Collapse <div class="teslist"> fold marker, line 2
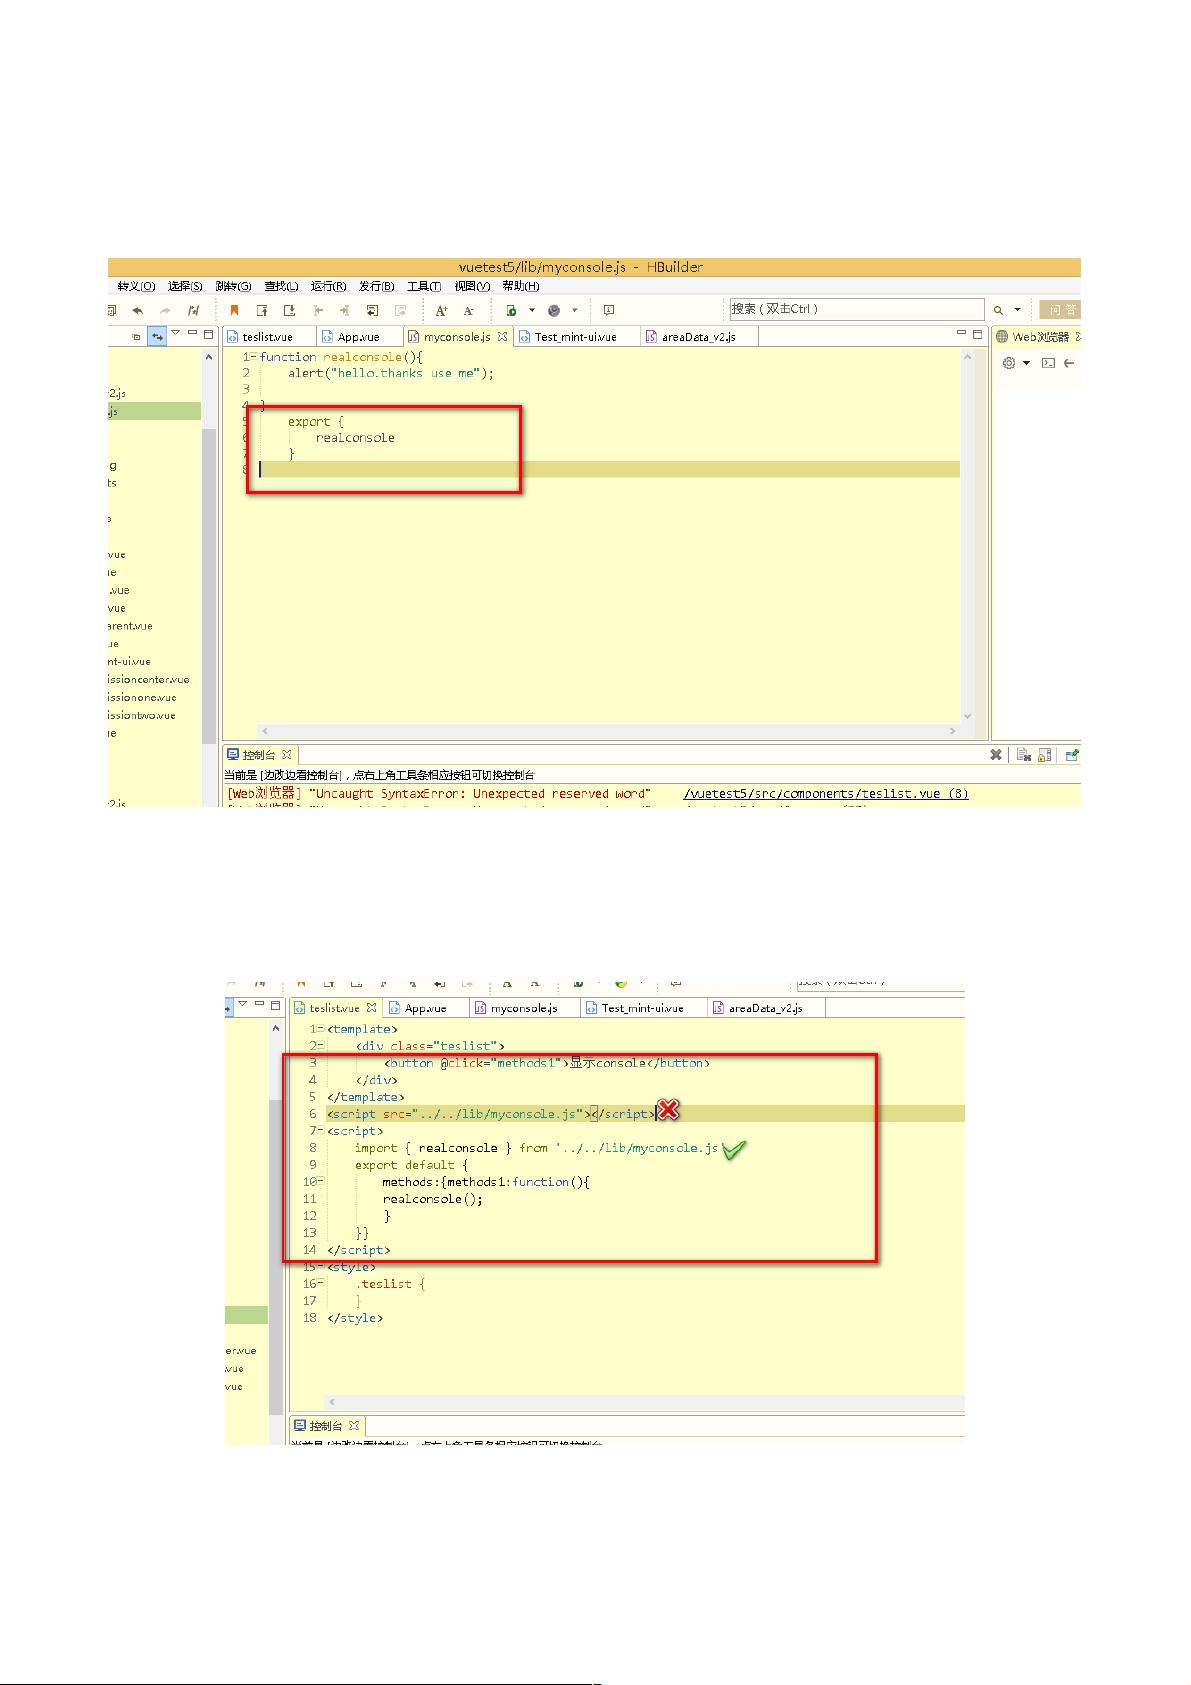This screenshot has width=1191, height=1685. point(321,1046)
